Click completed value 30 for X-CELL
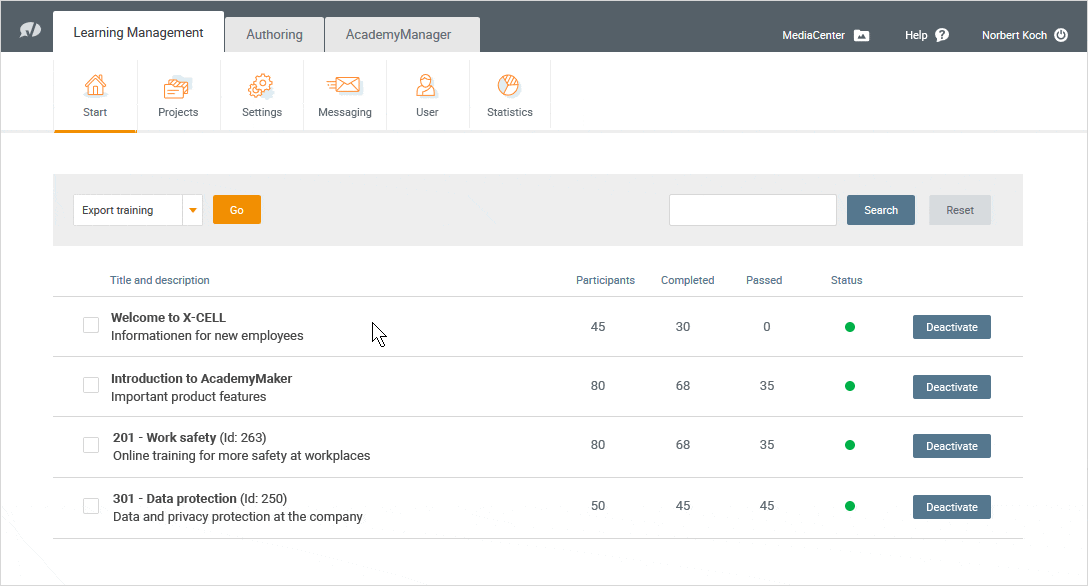The width and height of the screenshot is (1088, 586). click(683, 327)
